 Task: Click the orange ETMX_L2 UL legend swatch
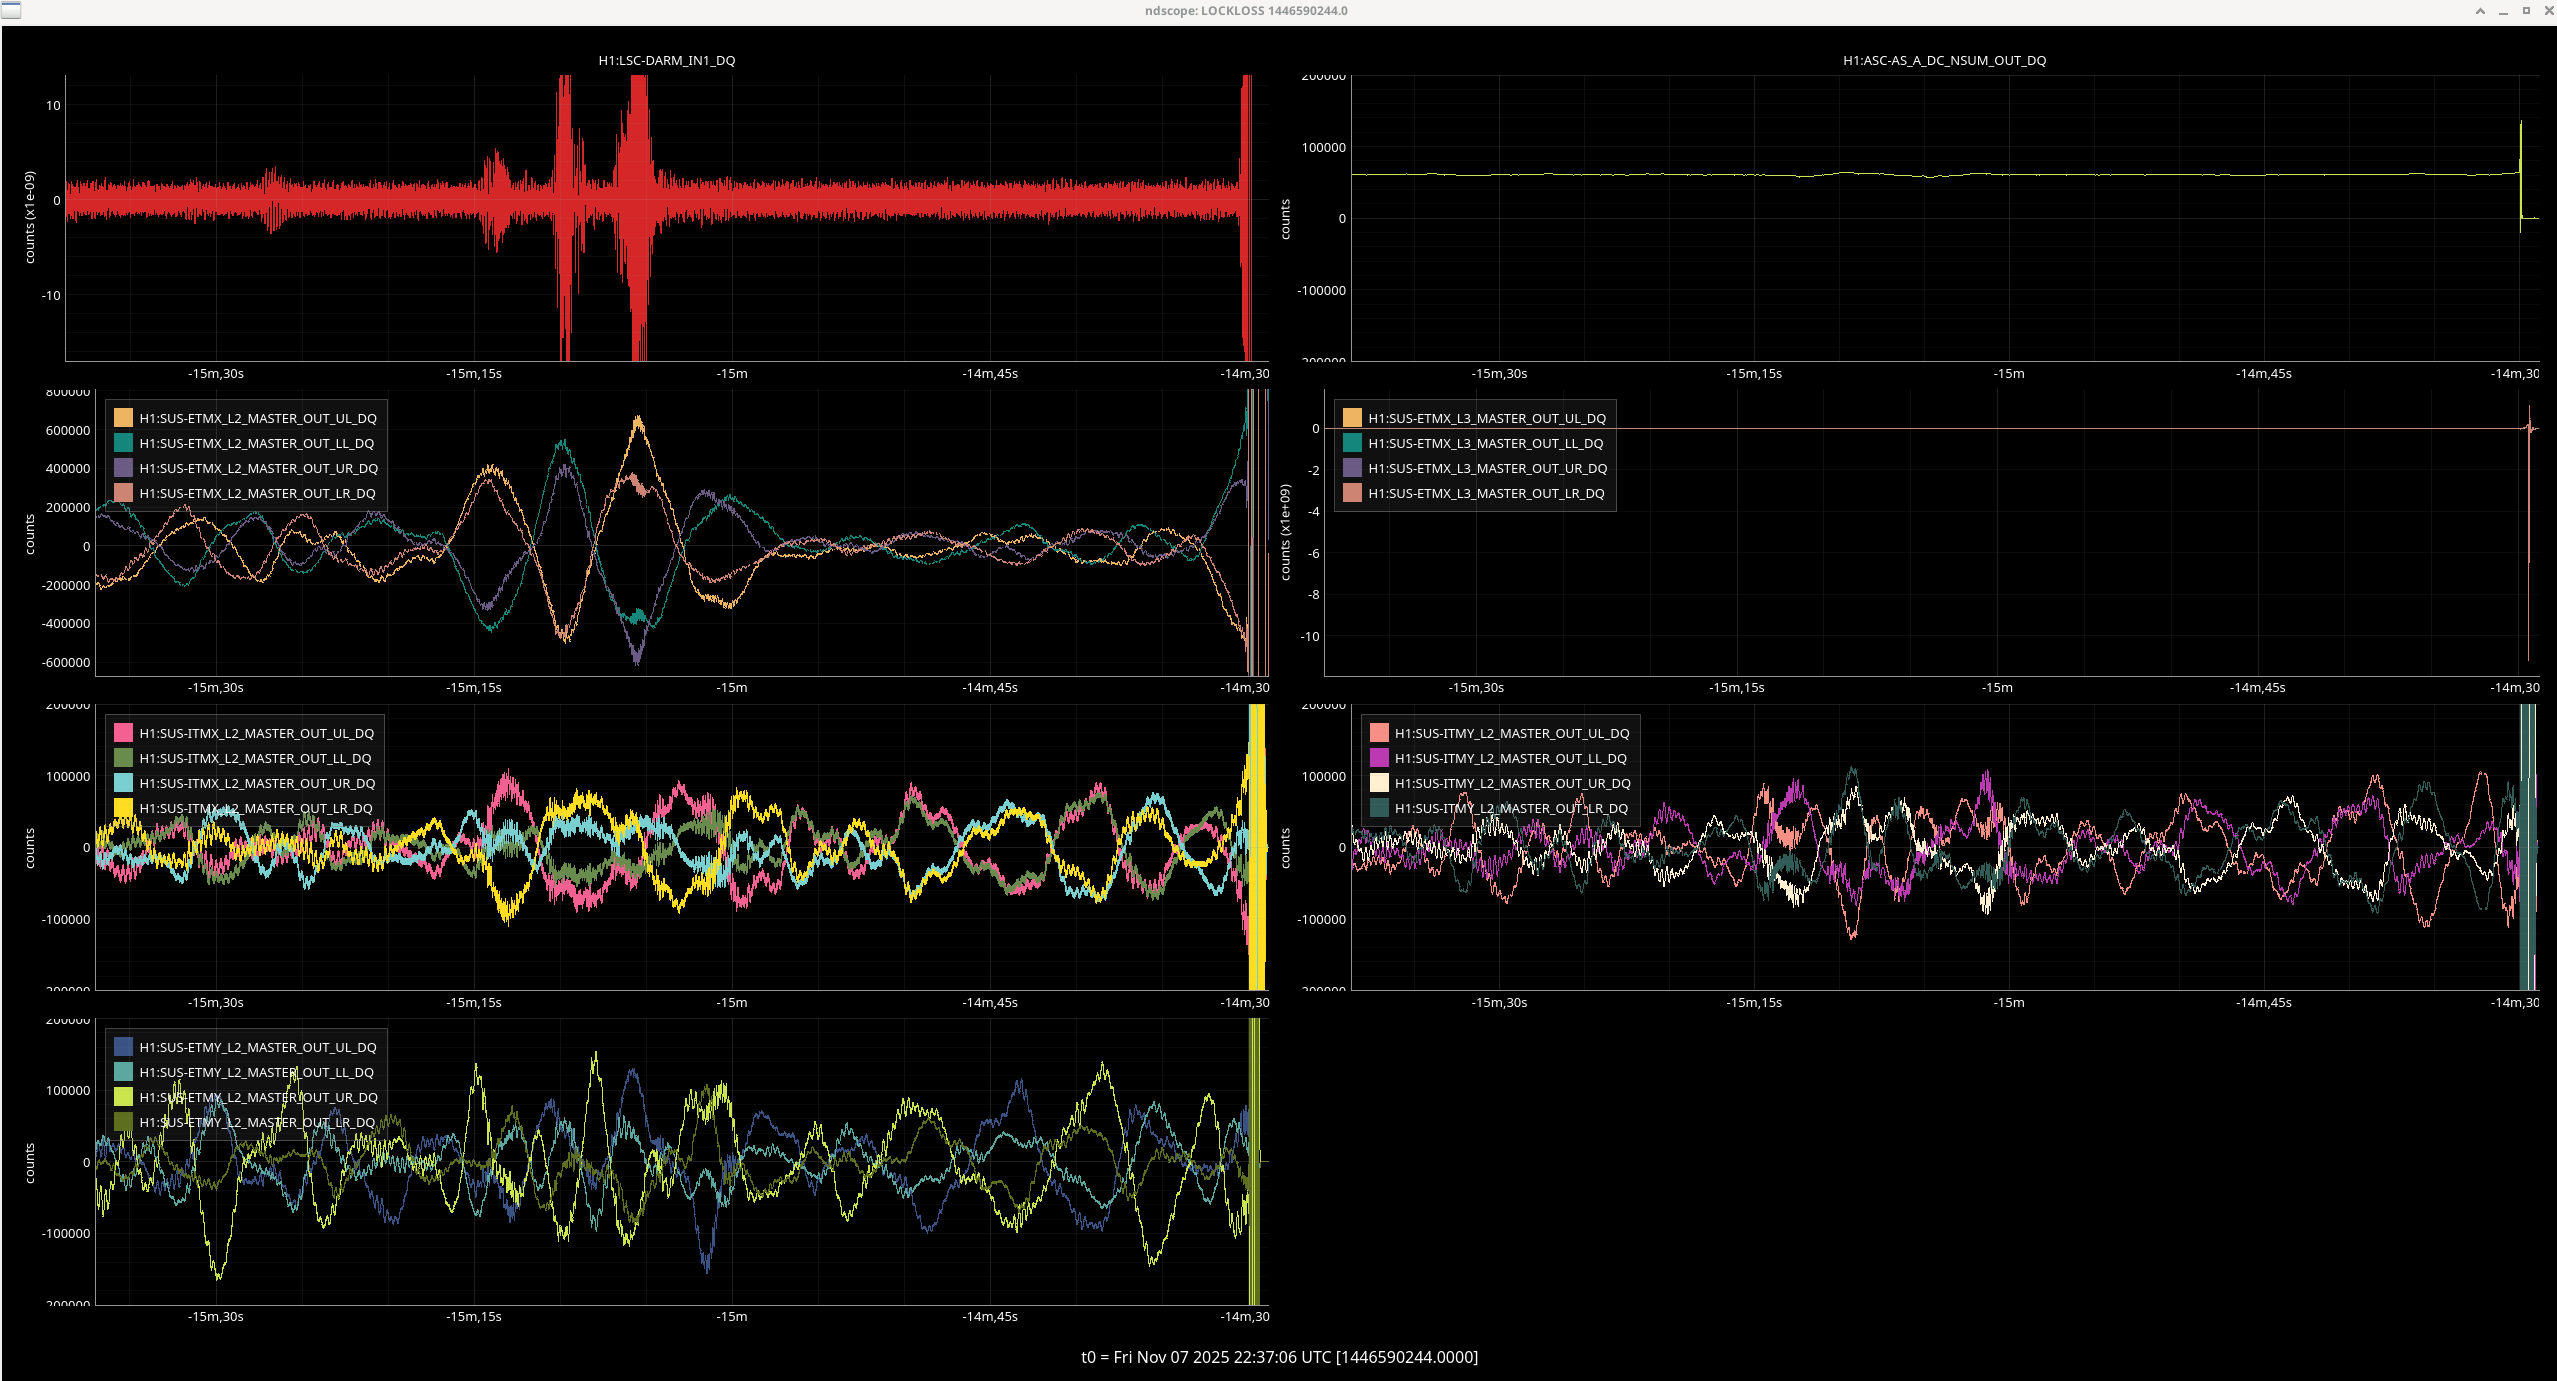click(x=123, y=418)
